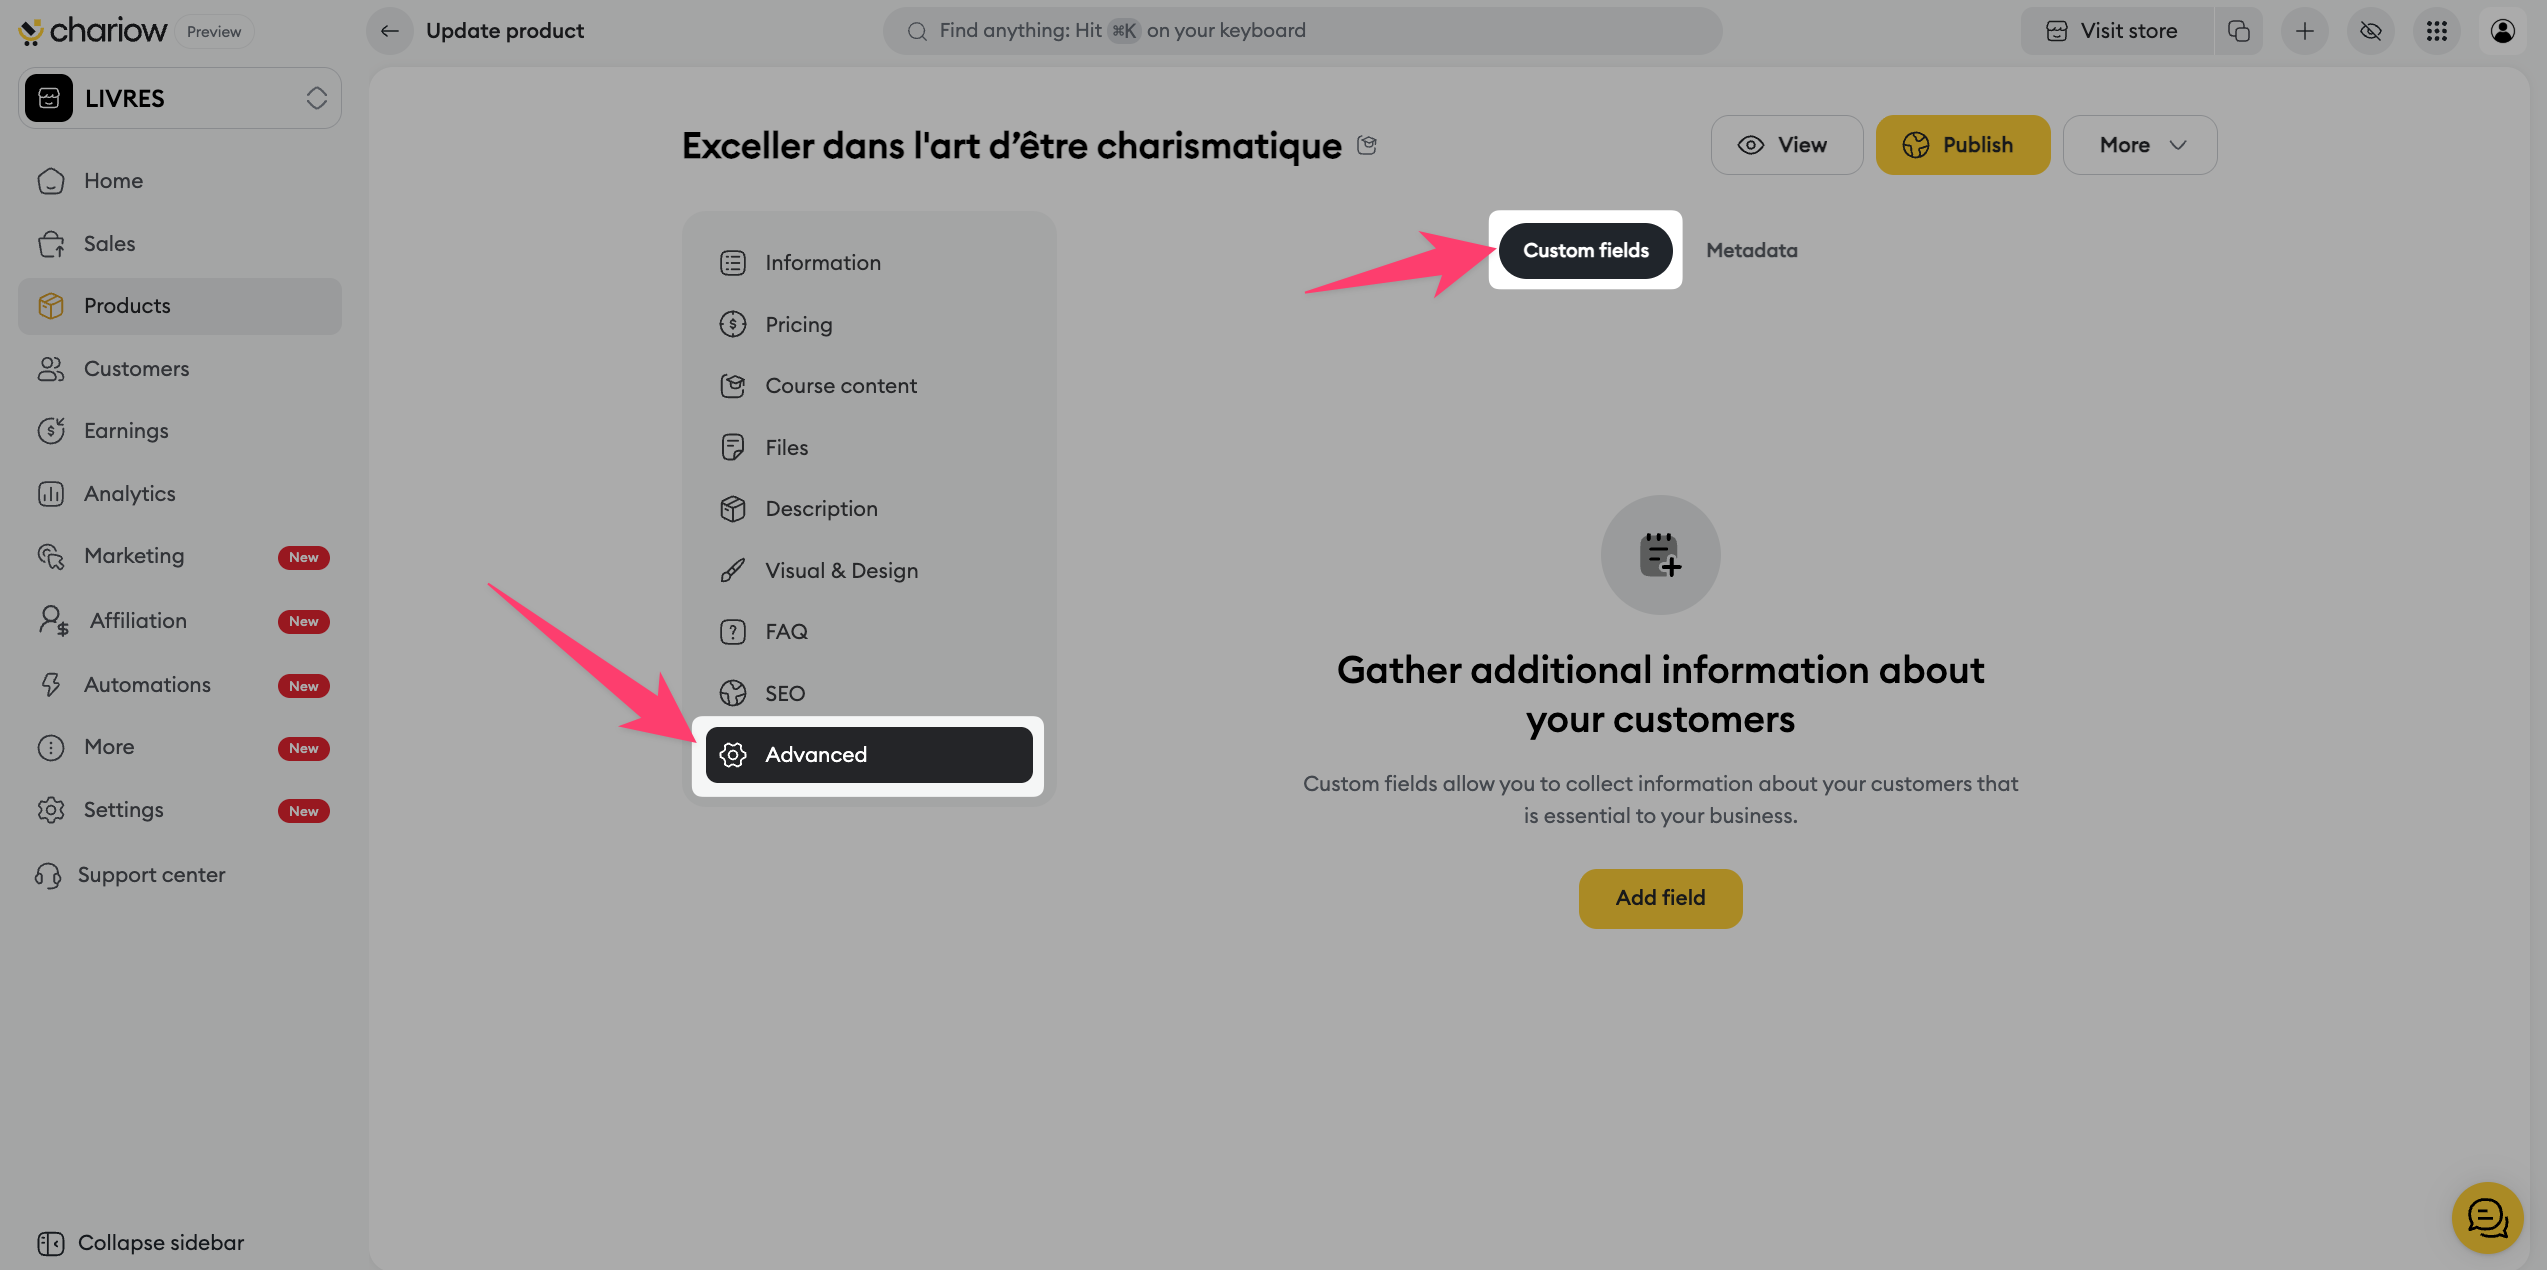Image resolution: width=2547 pixels, height=1270 pixels.
Task: Open the apps grid icon
Action: 2436,31
